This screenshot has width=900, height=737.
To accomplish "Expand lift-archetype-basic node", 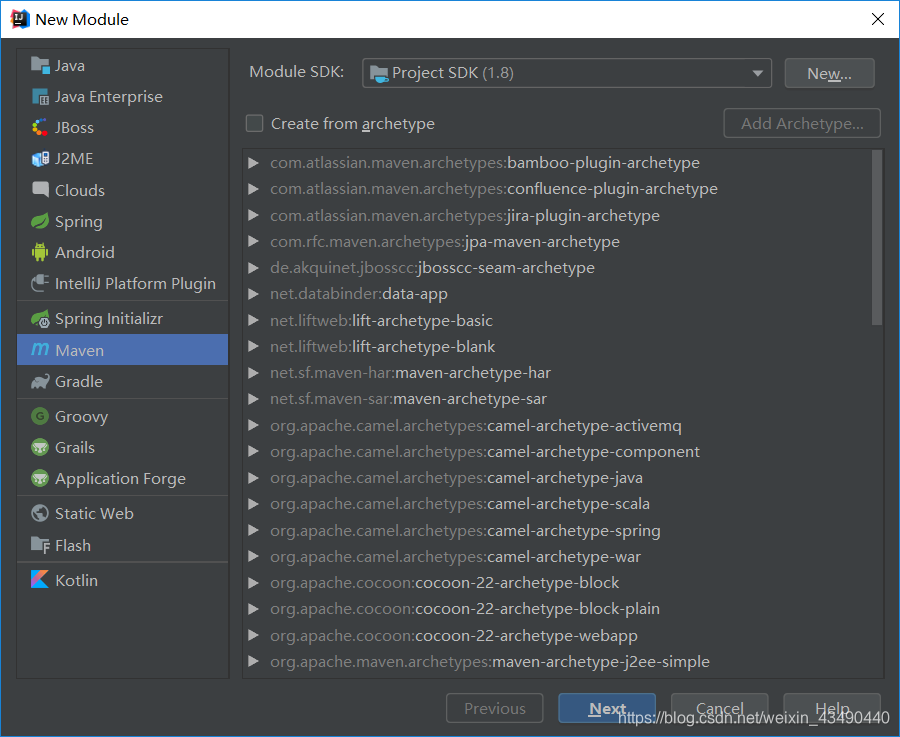I will [x=253, y=320].
